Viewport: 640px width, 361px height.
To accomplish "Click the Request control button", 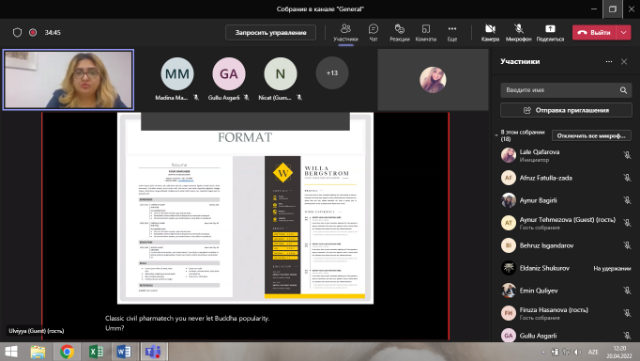I will coord(271,32).
